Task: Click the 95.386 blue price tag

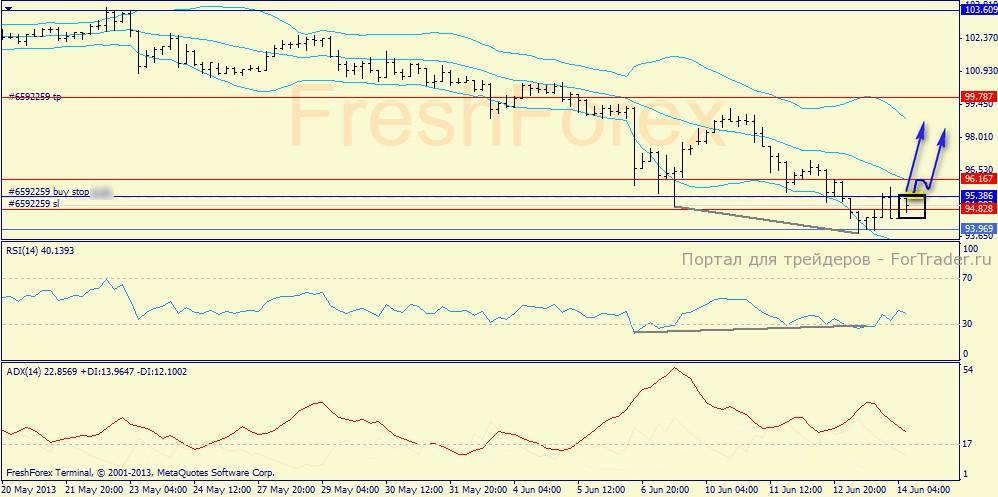Action: [978, 195]
